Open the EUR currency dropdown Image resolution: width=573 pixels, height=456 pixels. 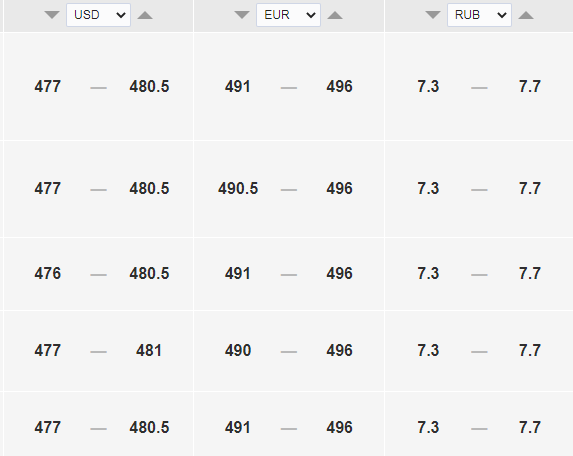[x=288, y=15]
